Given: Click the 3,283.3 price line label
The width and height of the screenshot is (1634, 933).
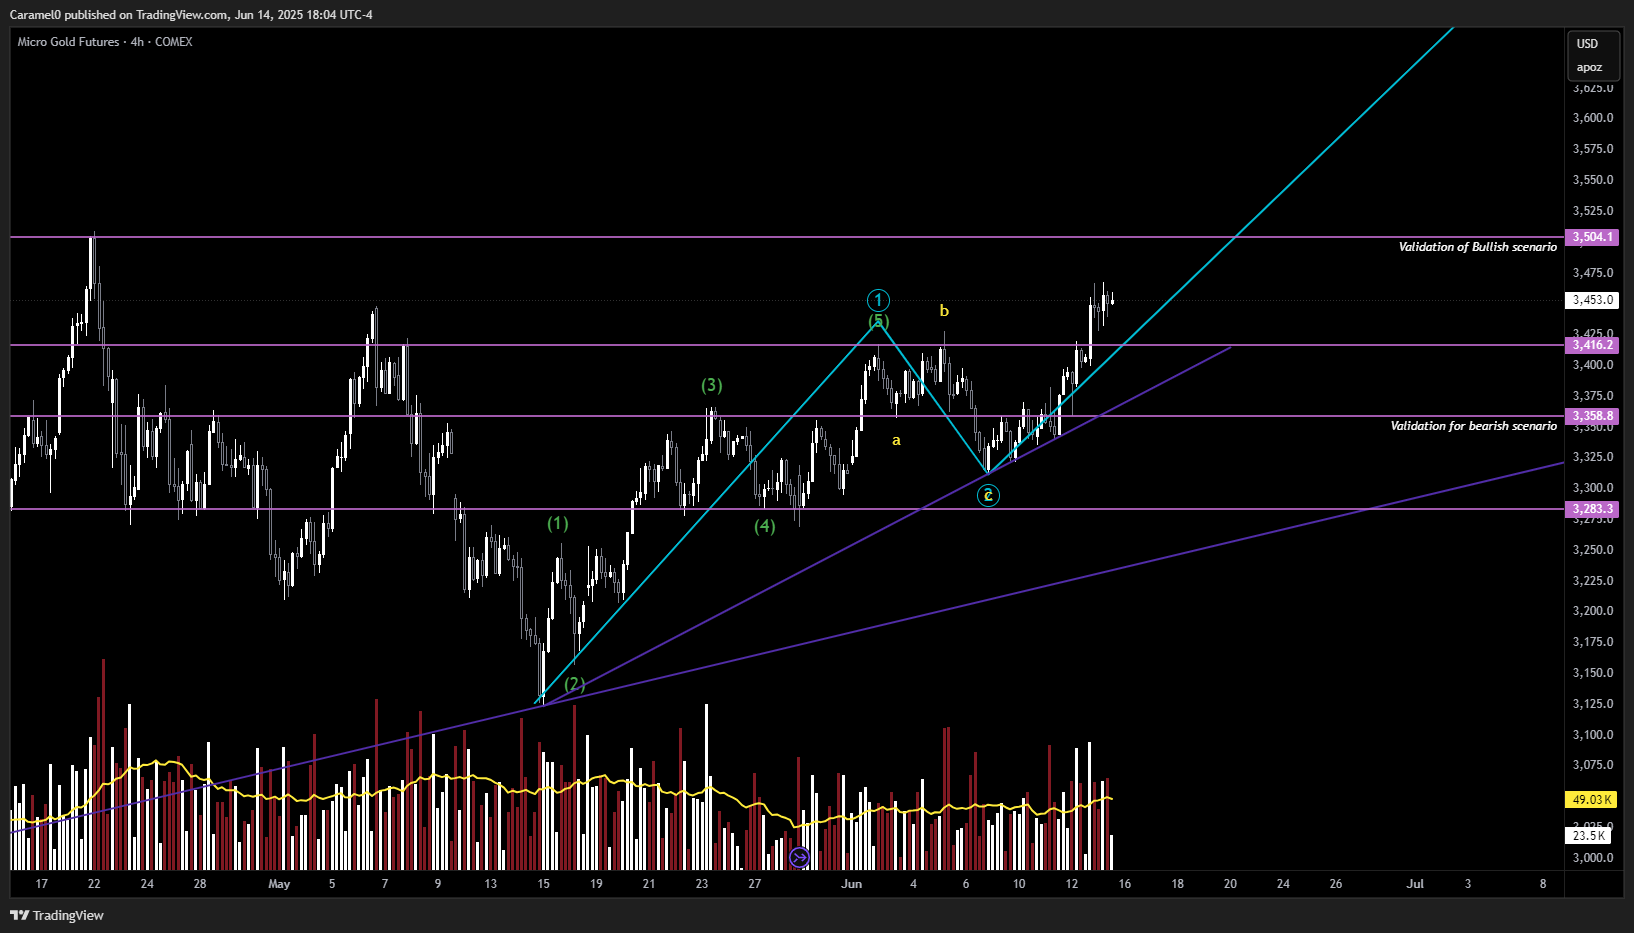Looking at the screenshot, I should point(1593,509).
